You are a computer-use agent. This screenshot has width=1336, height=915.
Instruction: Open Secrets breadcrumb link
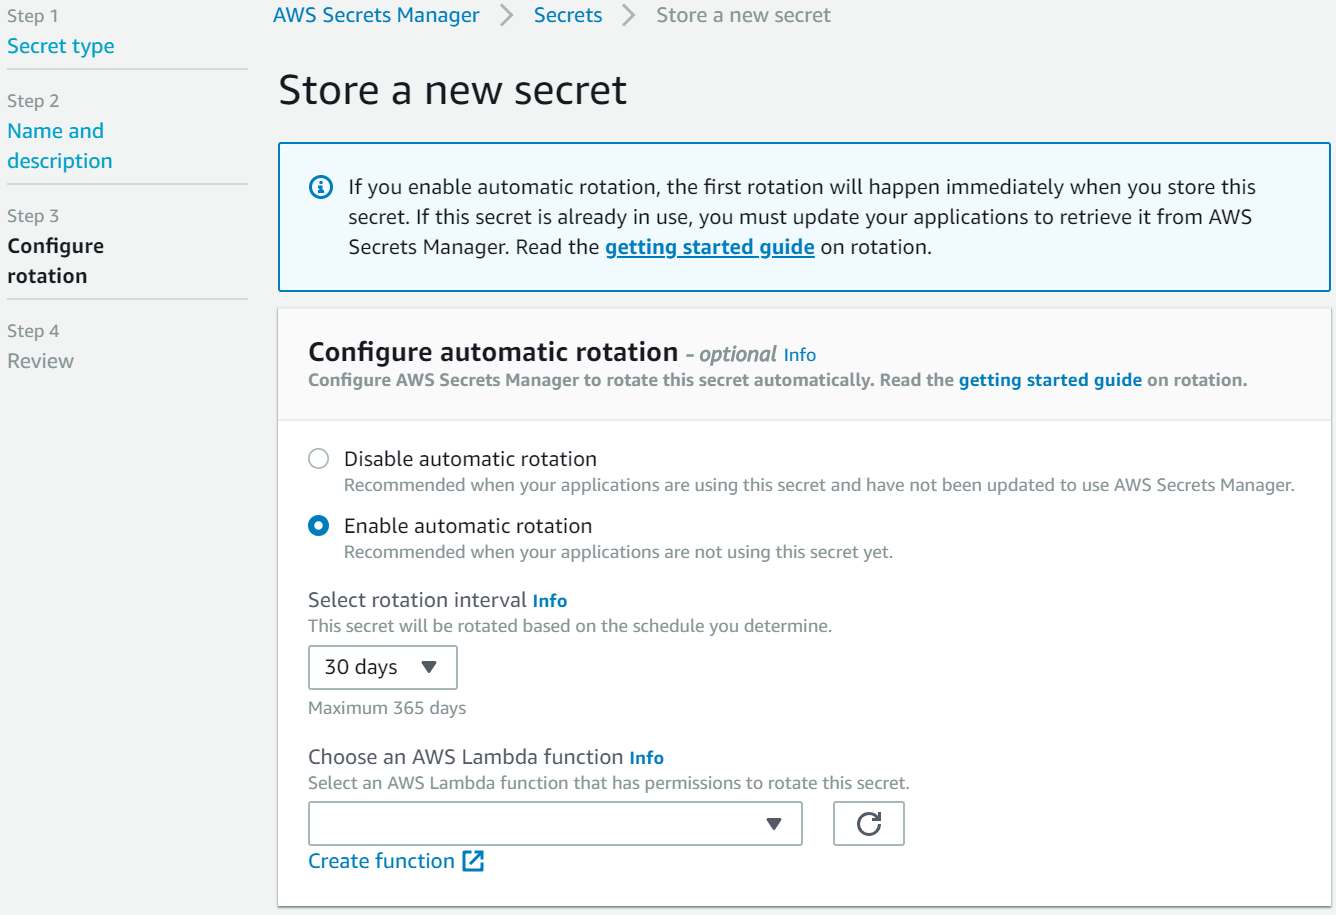tap(568, 15)
